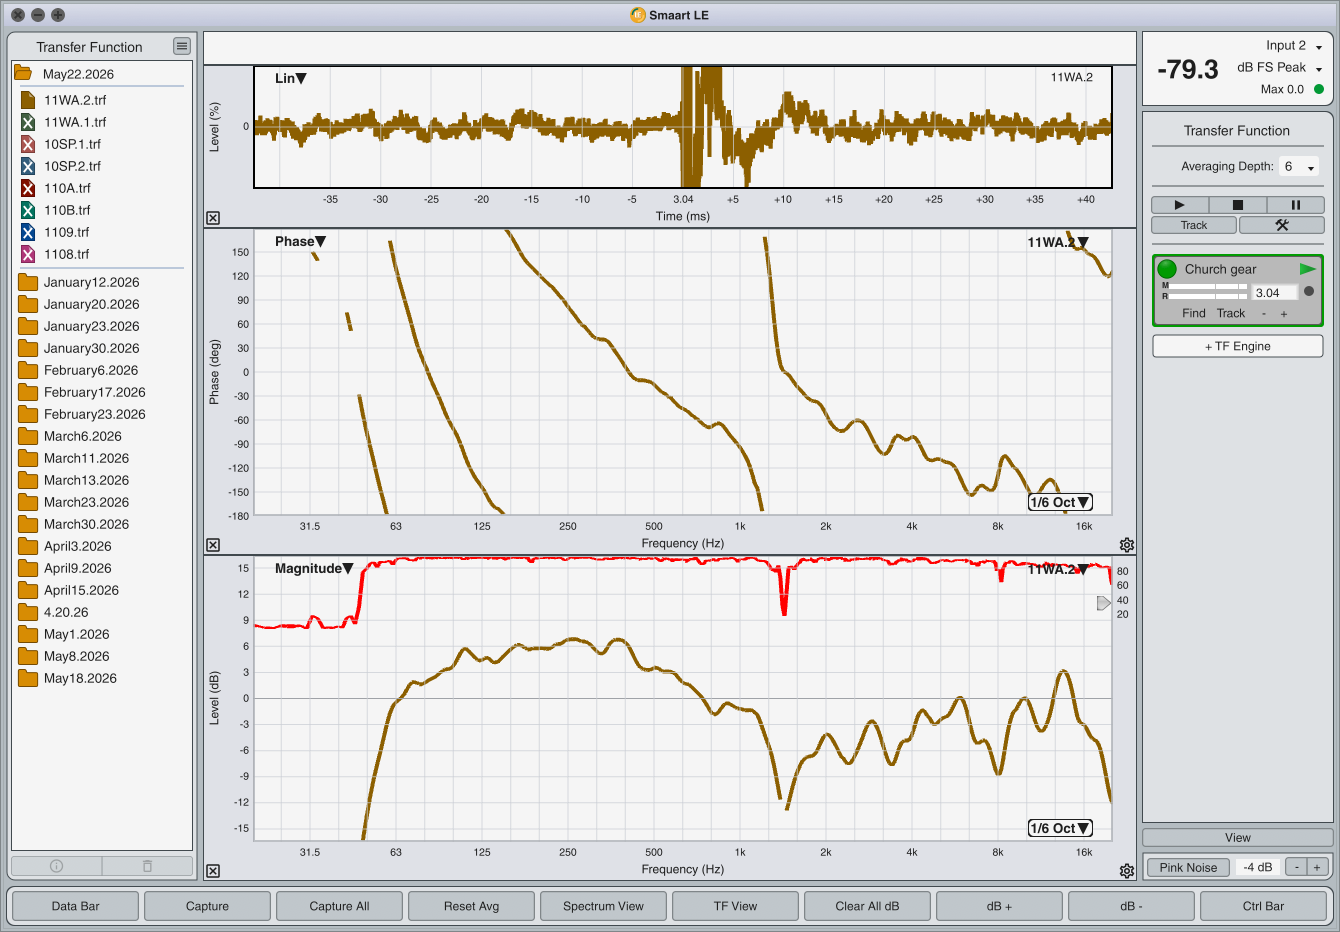Image resolution: width=1340 pixels, height=932 pixels.
Task: Increase generator level with the plus button
Action: 1317,867
